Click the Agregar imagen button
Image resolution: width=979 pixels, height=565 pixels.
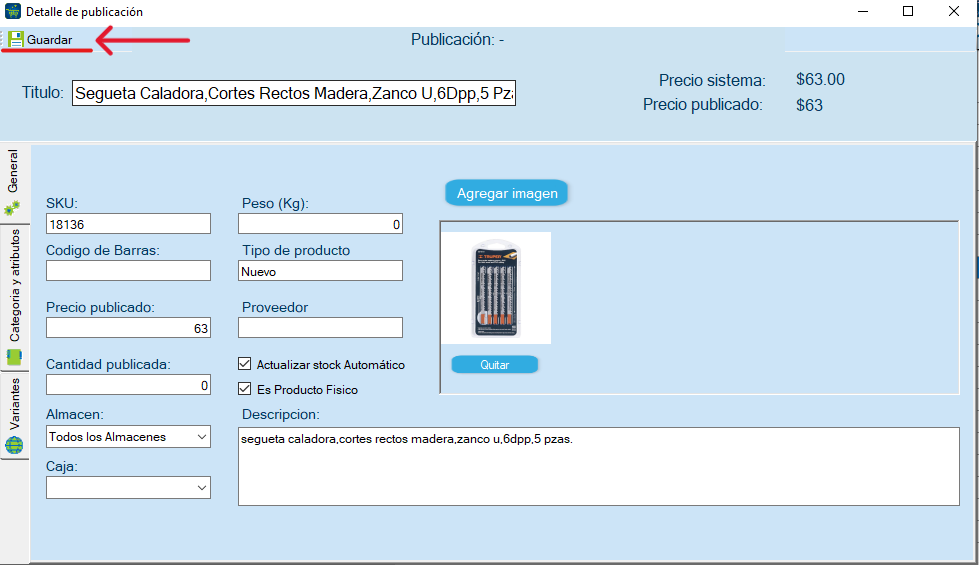tap(506, 193)
